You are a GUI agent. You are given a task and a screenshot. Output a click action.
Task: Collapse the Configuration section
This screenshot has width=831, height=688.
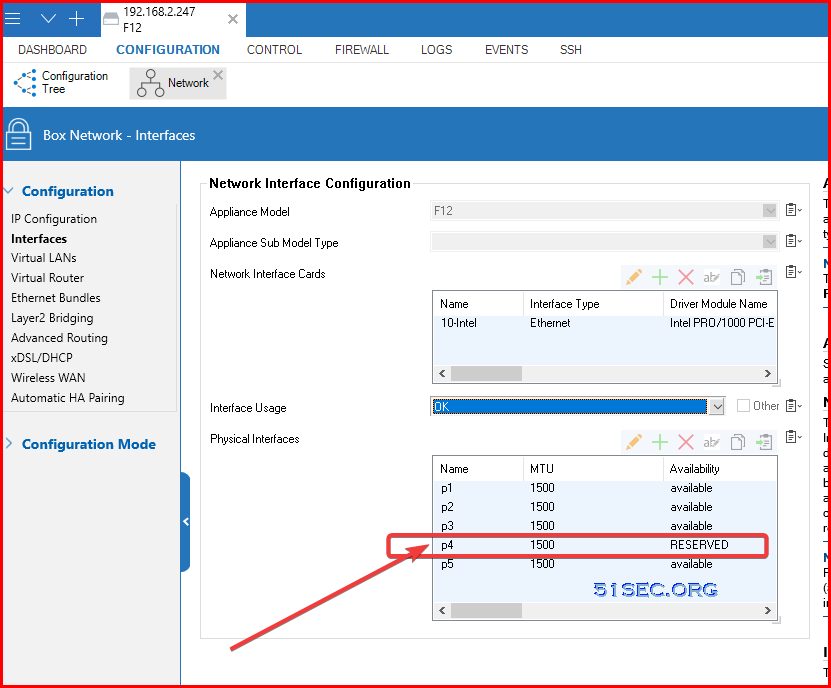tap(9, 191)
